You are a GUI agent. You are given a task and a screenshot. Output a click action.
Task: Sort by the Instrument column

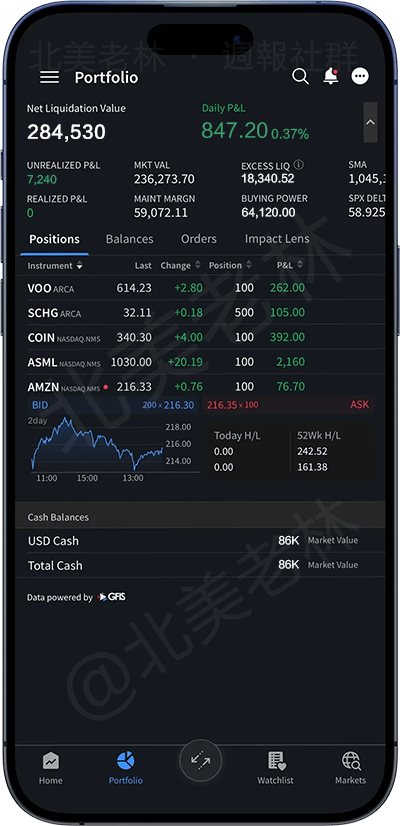click(x=55, y=266)
